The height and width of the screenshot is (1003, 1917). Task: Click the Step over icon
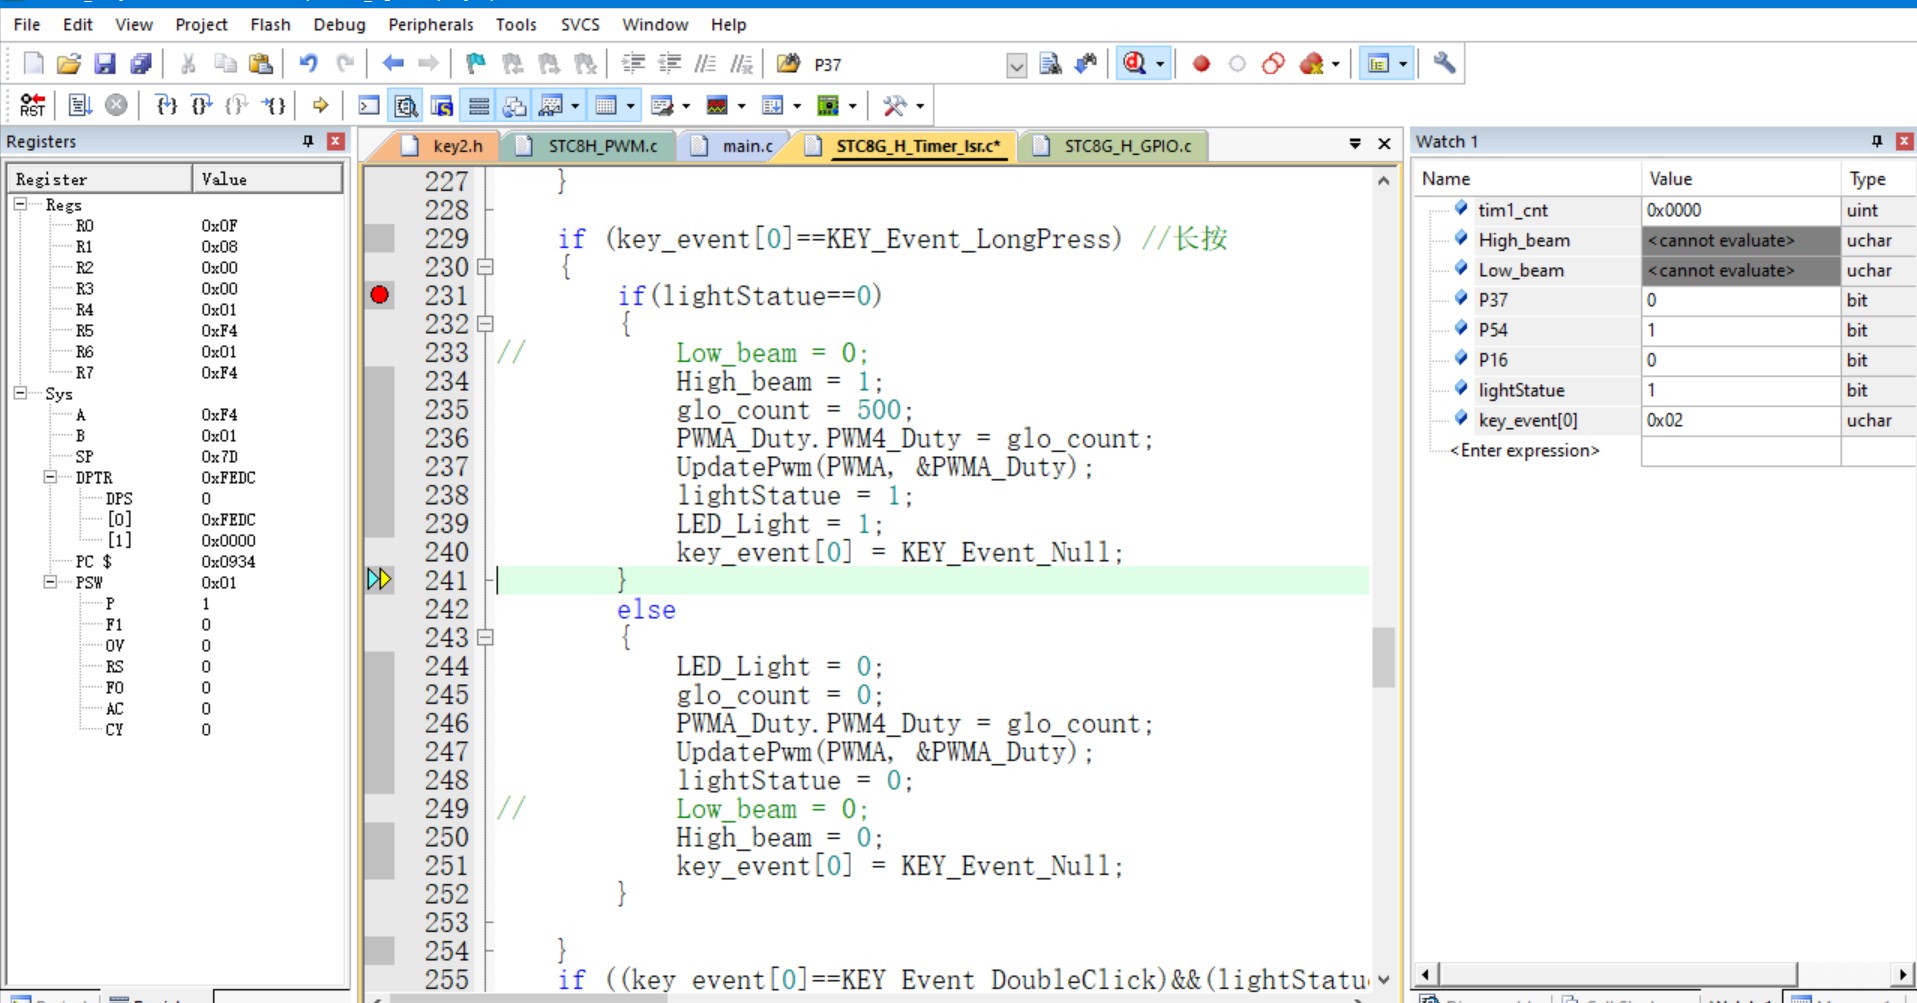tap(201, 105)
